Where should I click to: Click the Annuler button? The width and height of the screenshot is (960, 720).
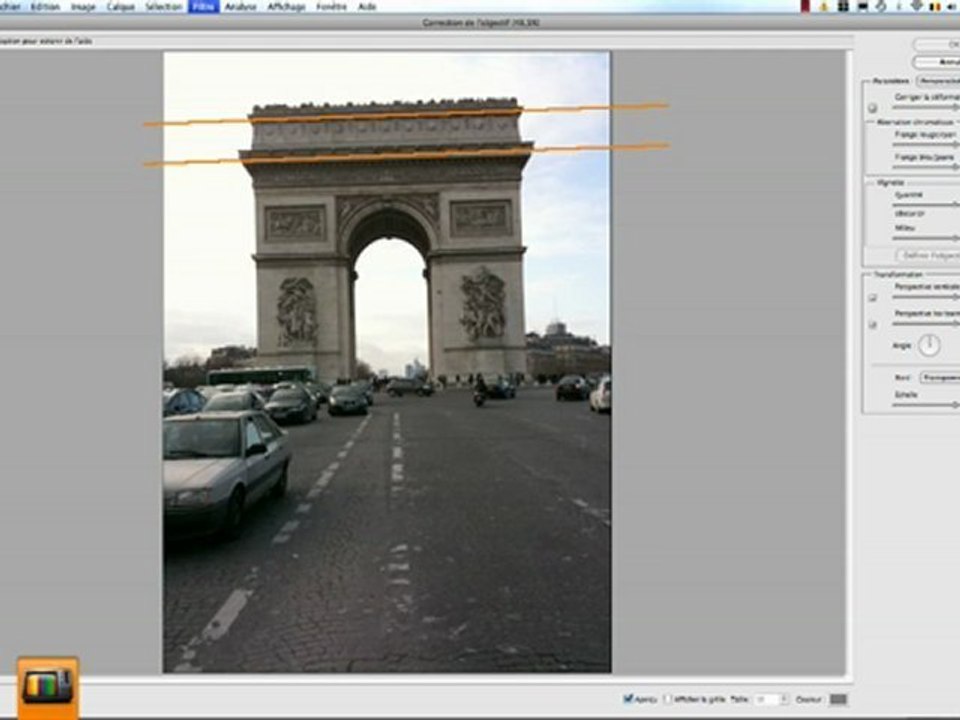coord(937,62)
